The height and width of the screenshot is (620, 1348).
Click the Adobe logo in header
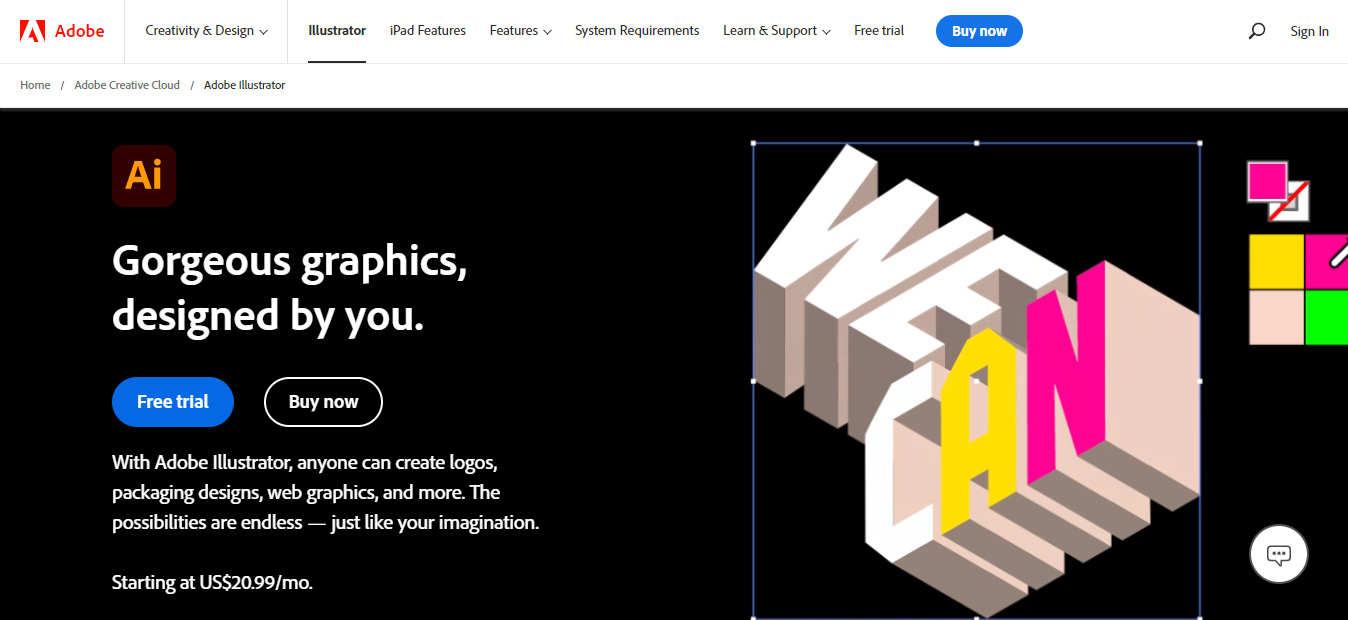(x=62, y=31)
